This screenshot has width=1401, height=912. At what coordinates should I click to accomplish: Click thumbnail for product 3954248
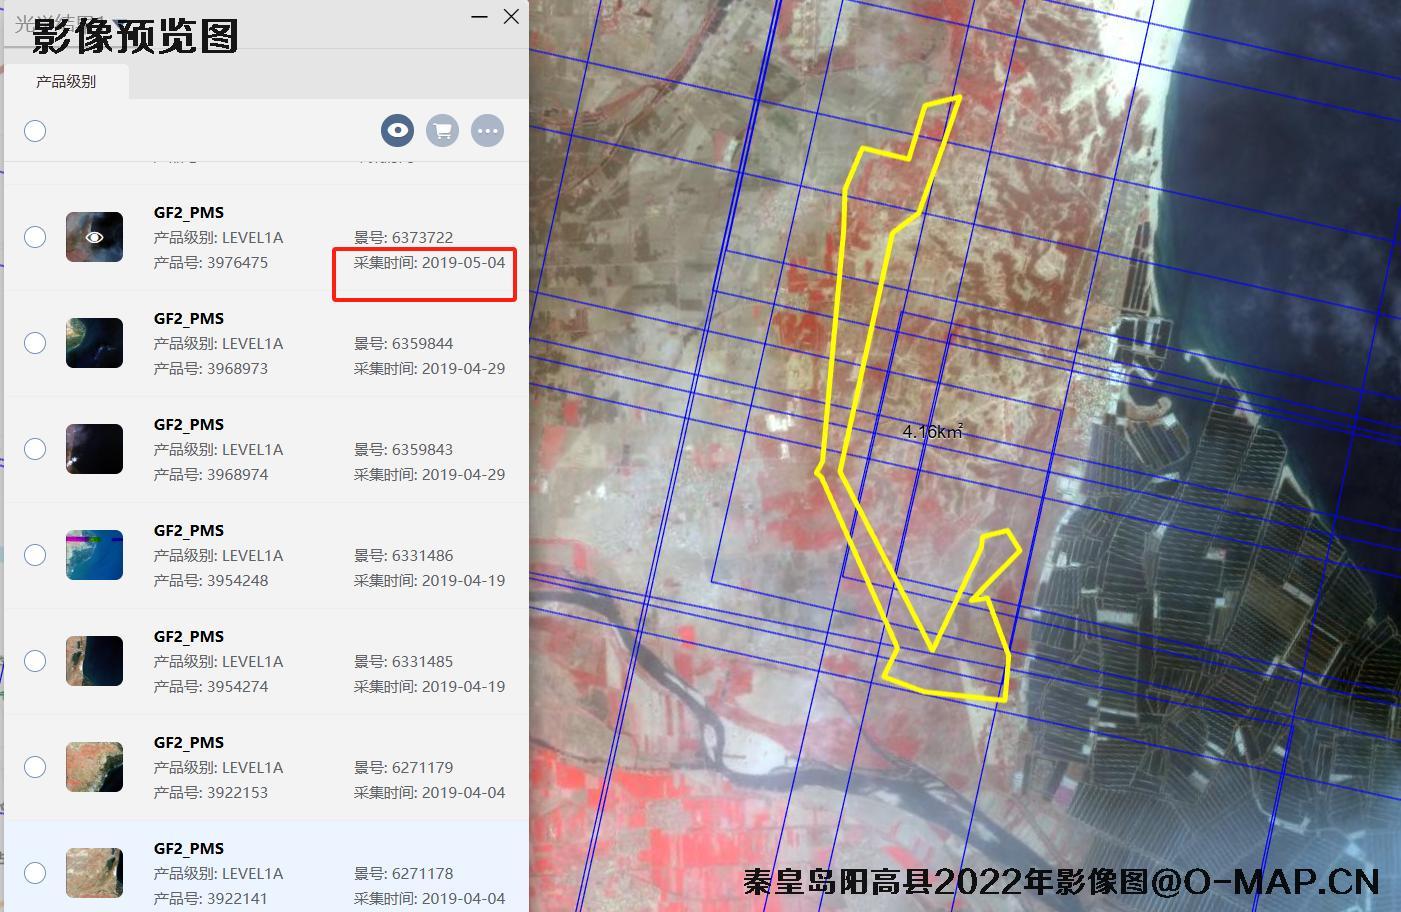tap(94, 555)
